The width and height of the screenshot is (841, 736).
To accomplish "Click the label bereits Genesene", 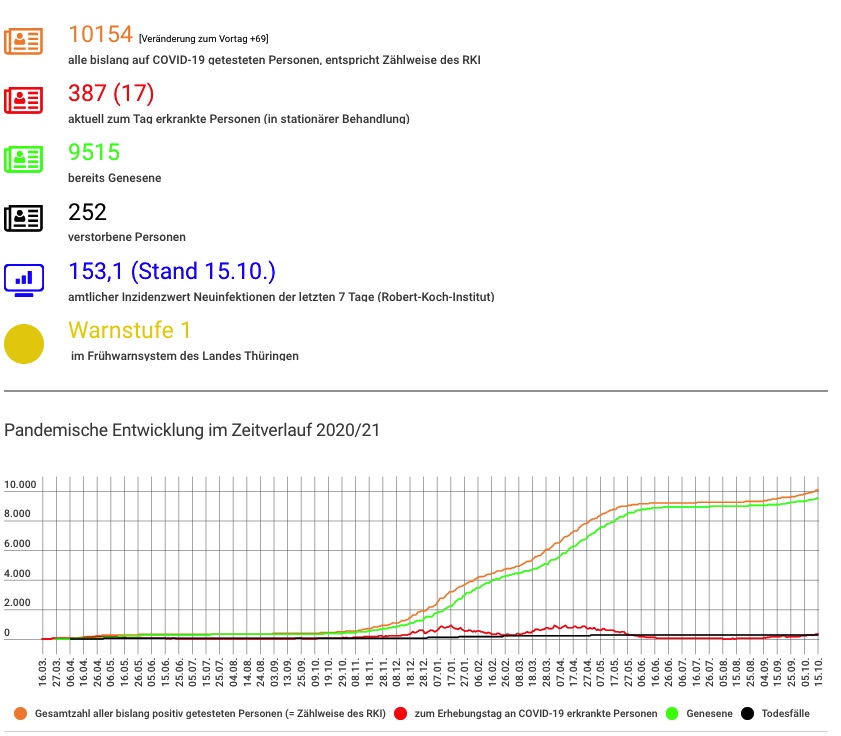I will point(114,178).
